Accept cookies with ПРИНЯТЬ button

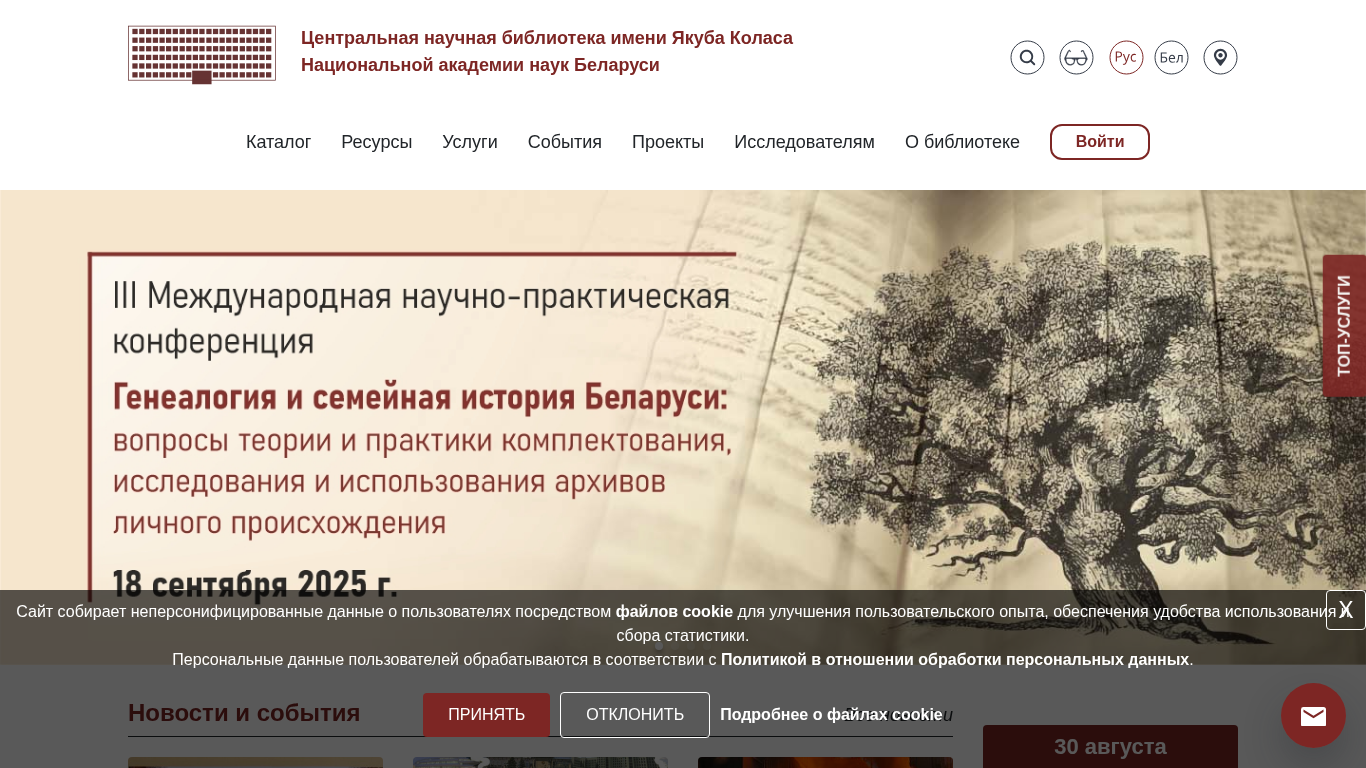pyautogui.click(x=486, y=715)
